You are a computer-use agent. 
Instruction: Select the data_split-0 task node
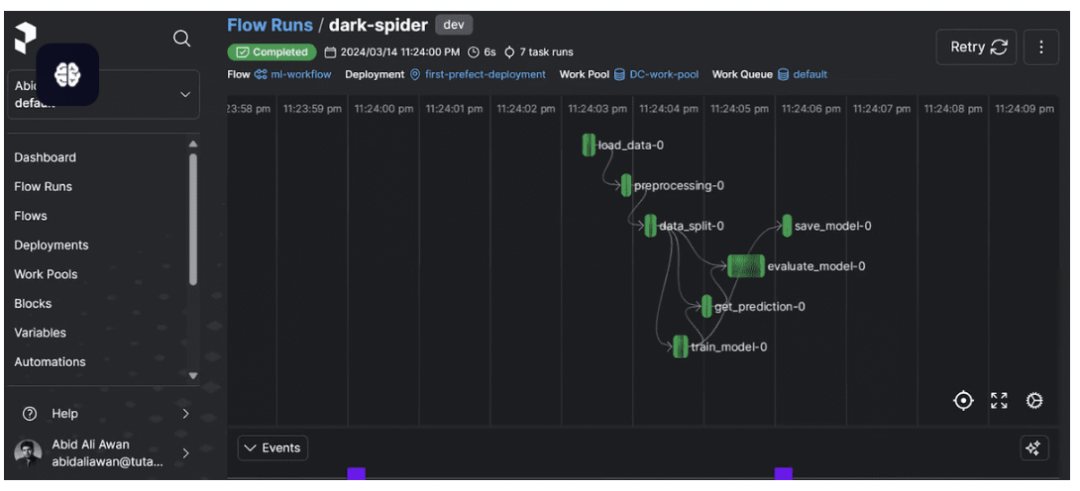650,226
